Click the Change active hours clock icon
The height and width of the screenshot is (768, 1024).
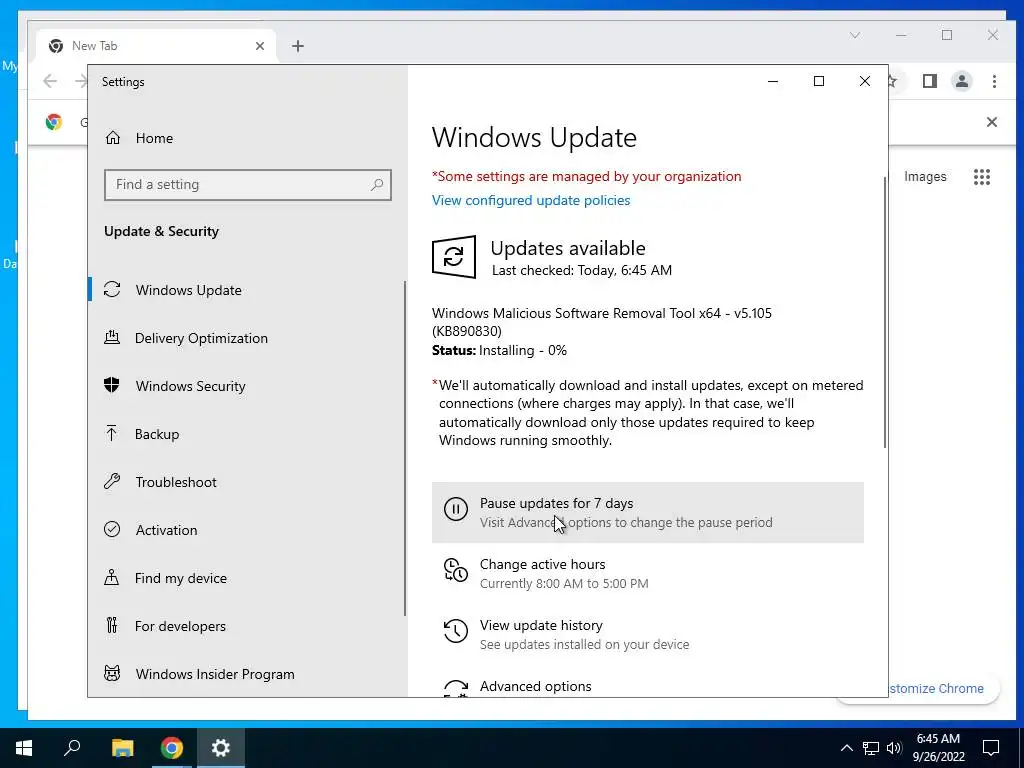pos(456,569)
